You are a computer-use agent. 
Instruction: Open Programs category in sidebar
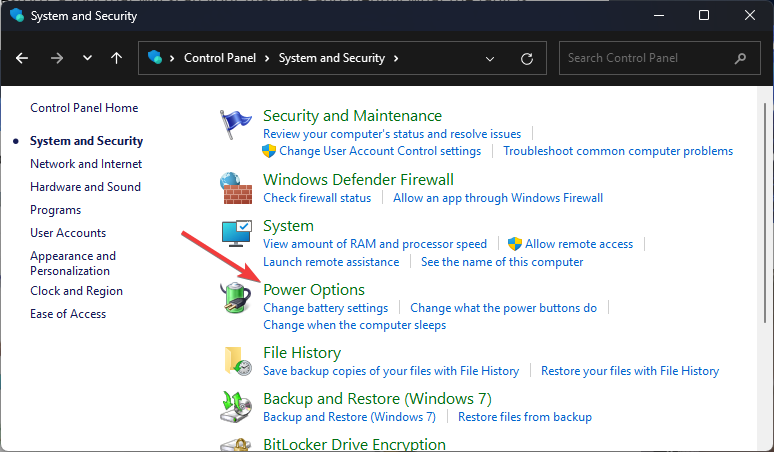[55, 210]
